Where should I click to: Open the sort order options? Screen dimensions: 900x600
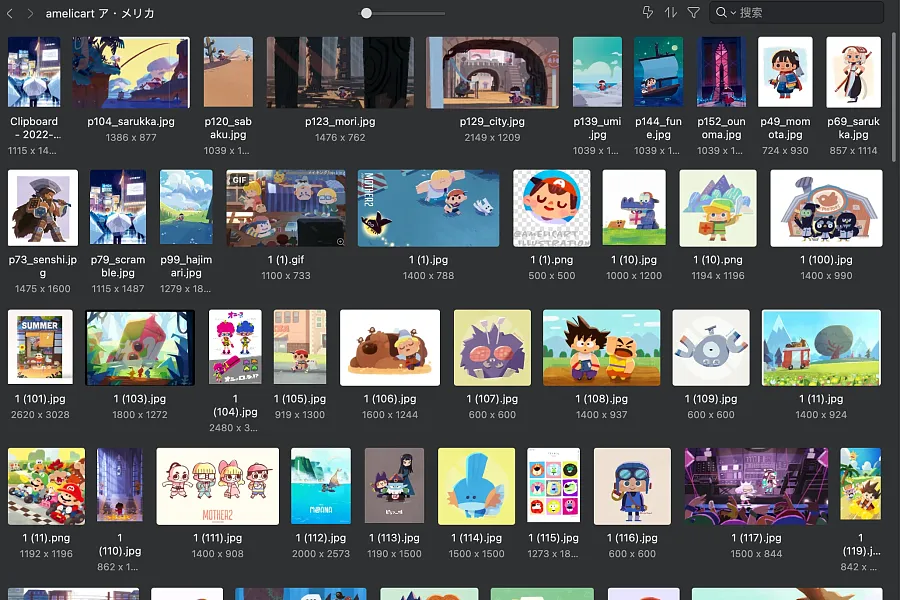[670, 12]
